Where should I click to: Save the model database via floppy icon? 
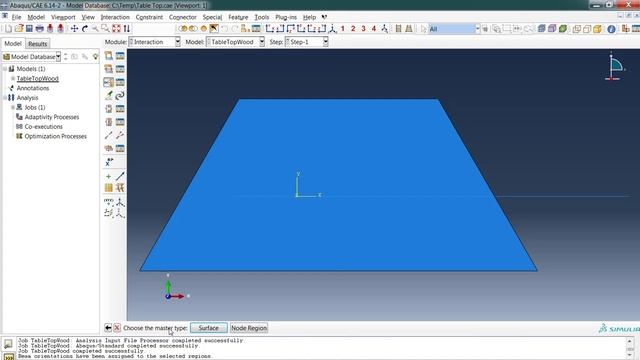[x=29, y=29]
